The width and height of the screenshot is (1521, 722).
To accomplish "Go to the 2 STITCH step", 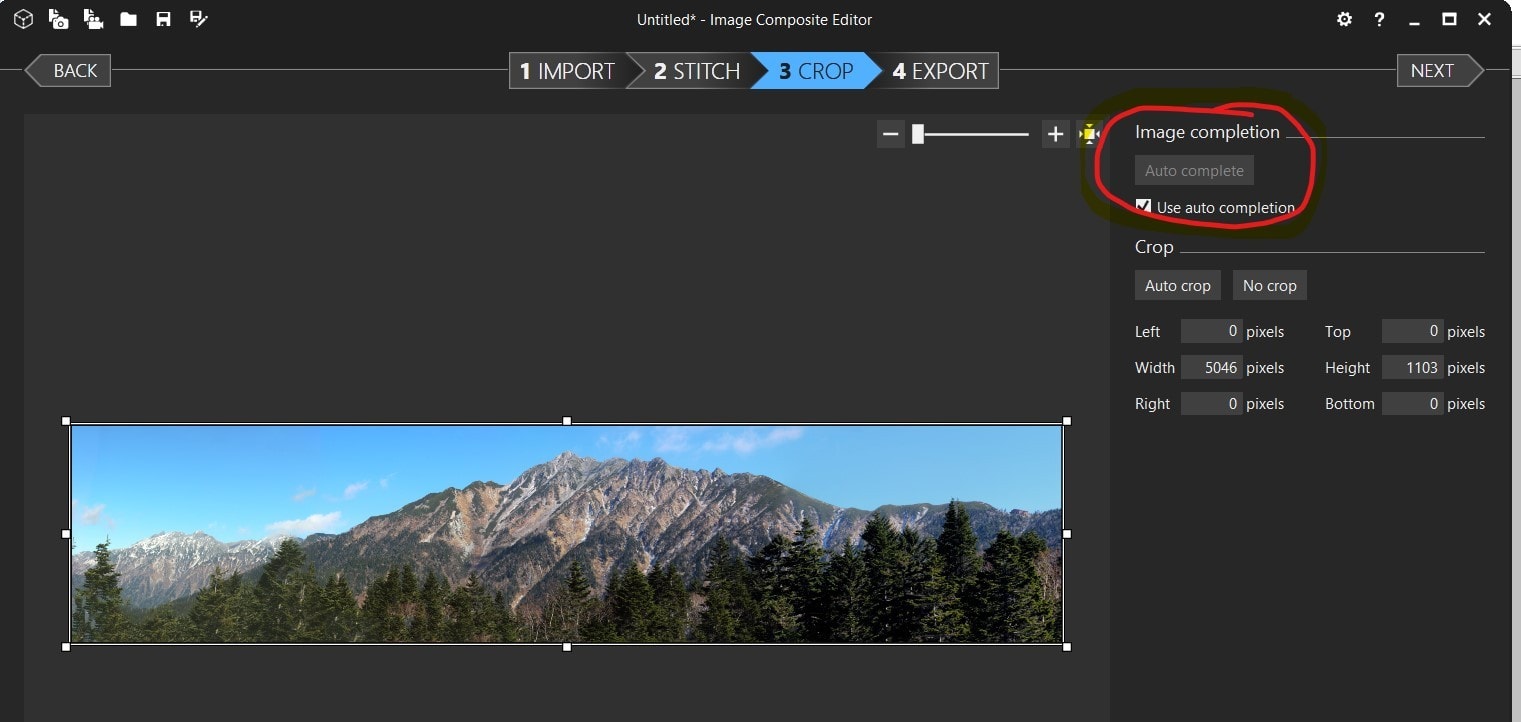I will pos(696,71).
